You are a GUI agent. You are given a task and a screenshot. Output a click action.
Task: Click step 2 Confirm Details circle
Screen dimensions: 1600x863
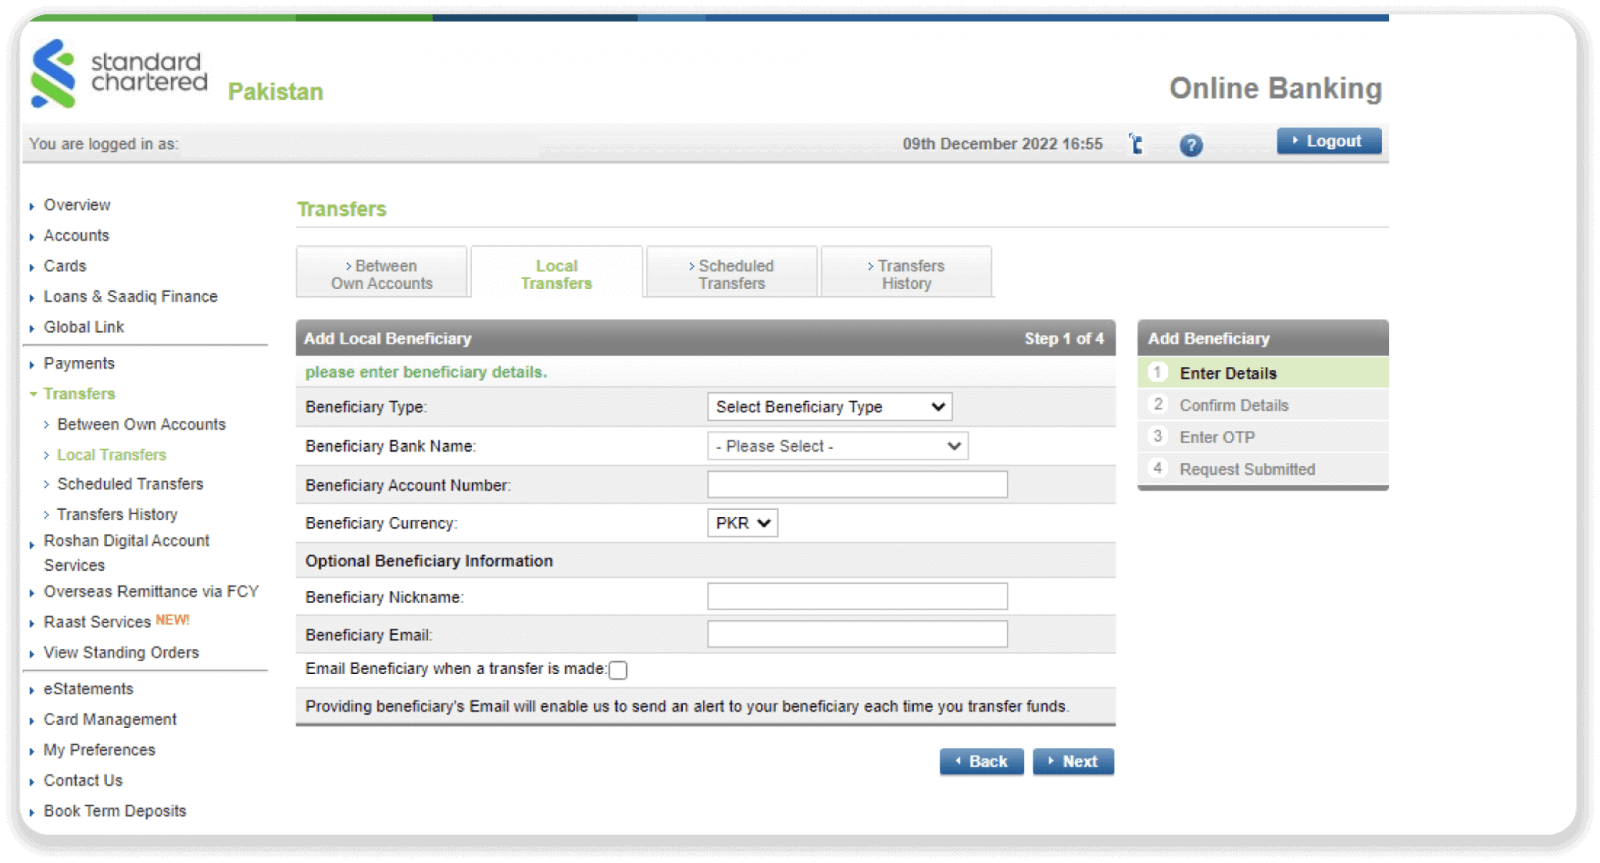click(x=1157, y=405)
